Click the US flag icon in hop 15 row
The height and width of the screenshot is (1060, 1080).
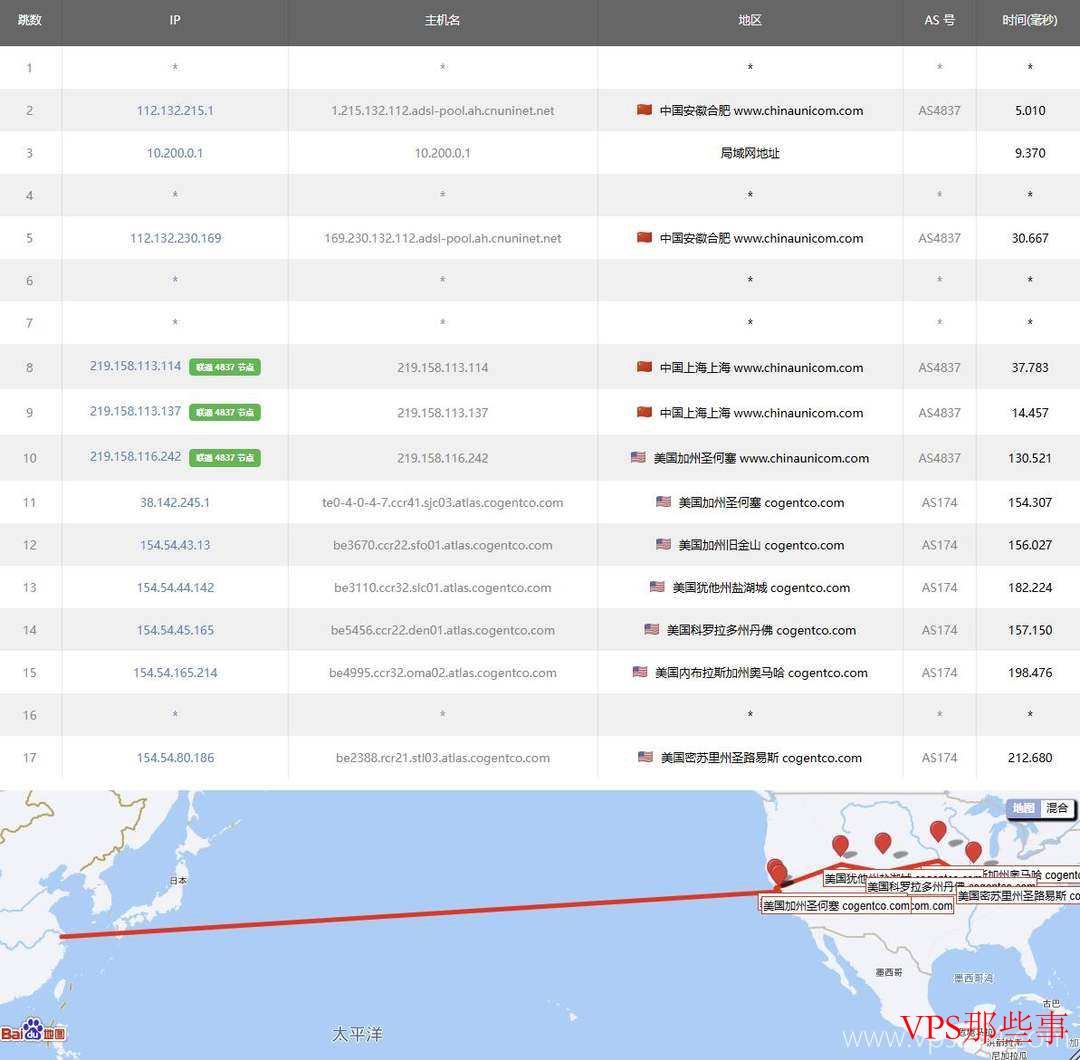[639, 672]
